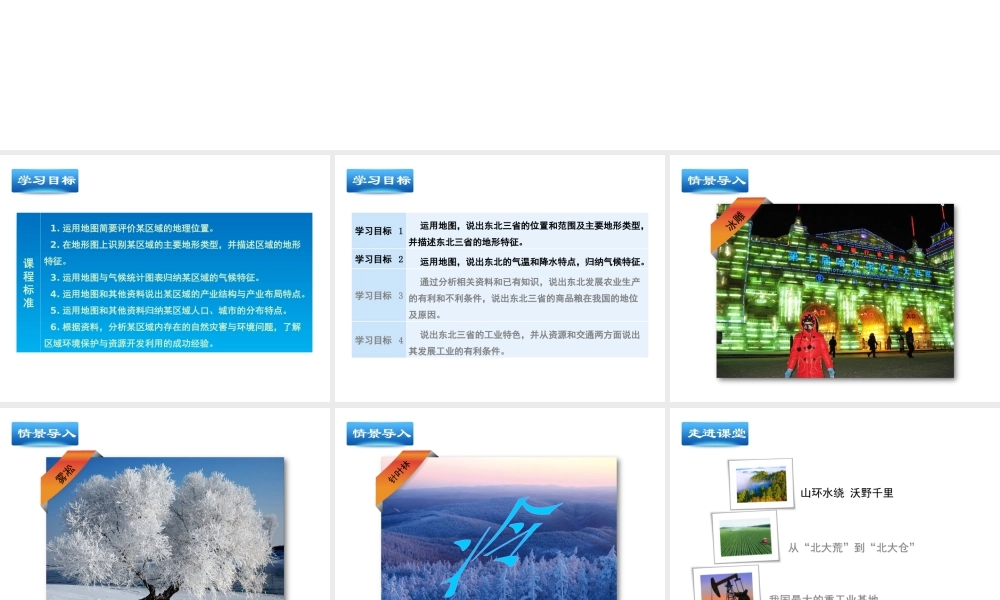
Task: Select the '学习目标 1' table cell
Action: pyautogui.click(x=379, y=231)
